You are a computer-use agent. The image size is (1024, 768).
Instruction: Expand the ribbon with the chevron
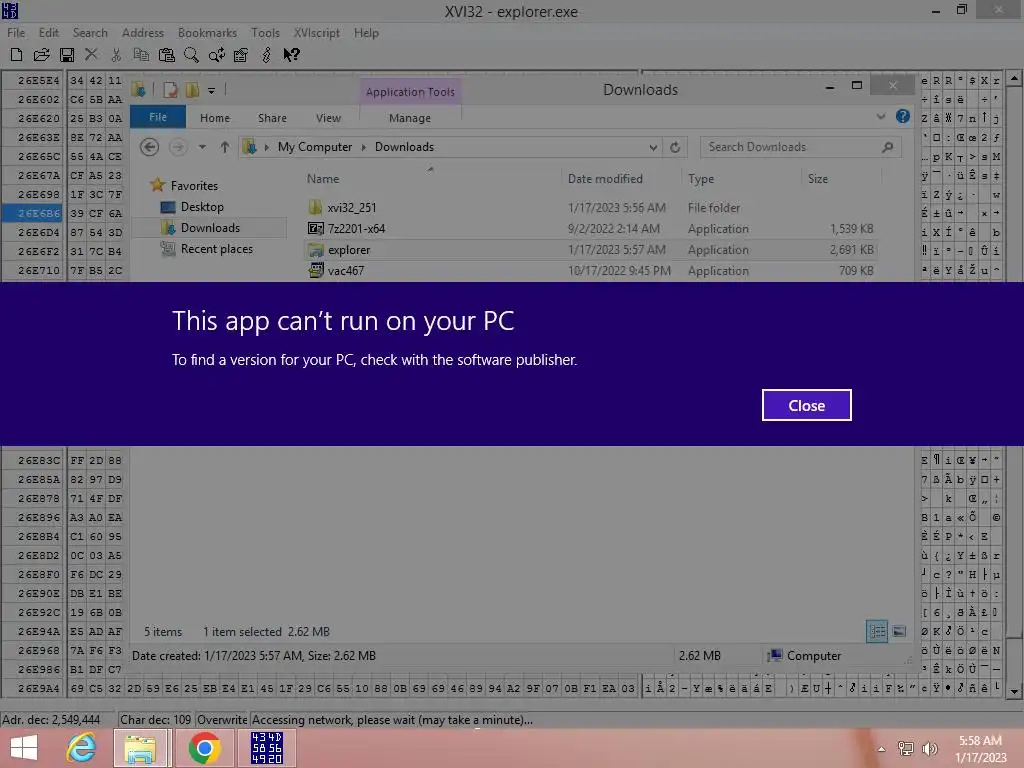(x=881, y=117)
